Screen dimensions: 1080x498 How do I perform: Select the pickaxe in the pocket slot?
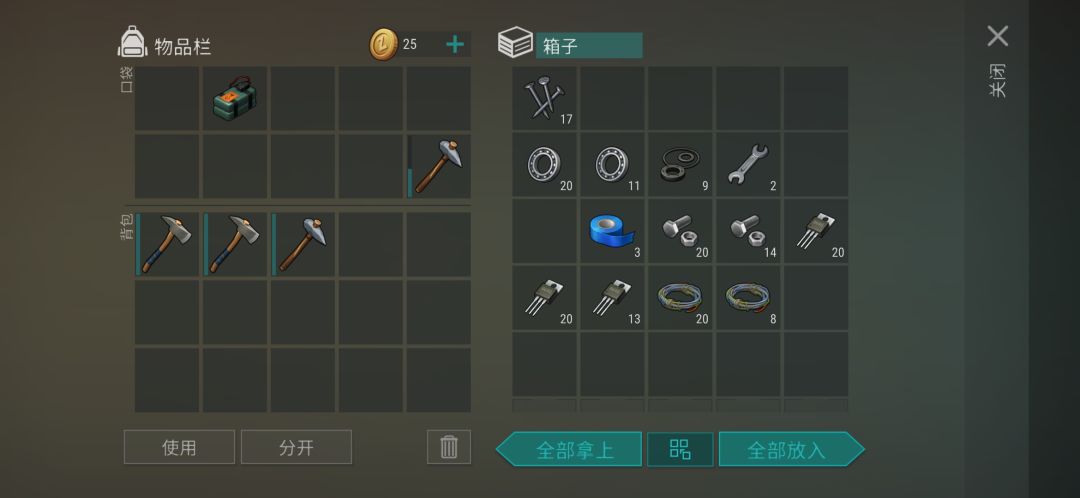pyautogui.click(x=439, y=166)
